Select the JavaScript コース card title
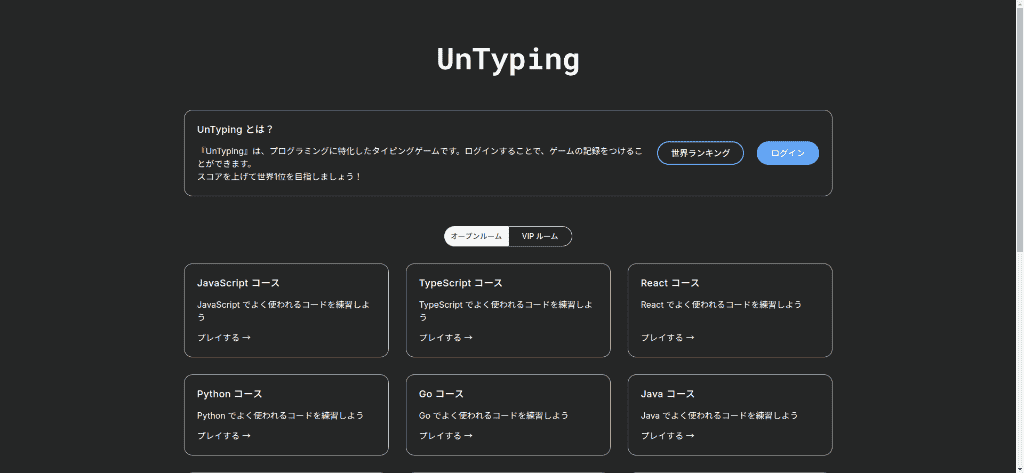The height and width of the screenshot is (473, 1024). coord(237,283)
